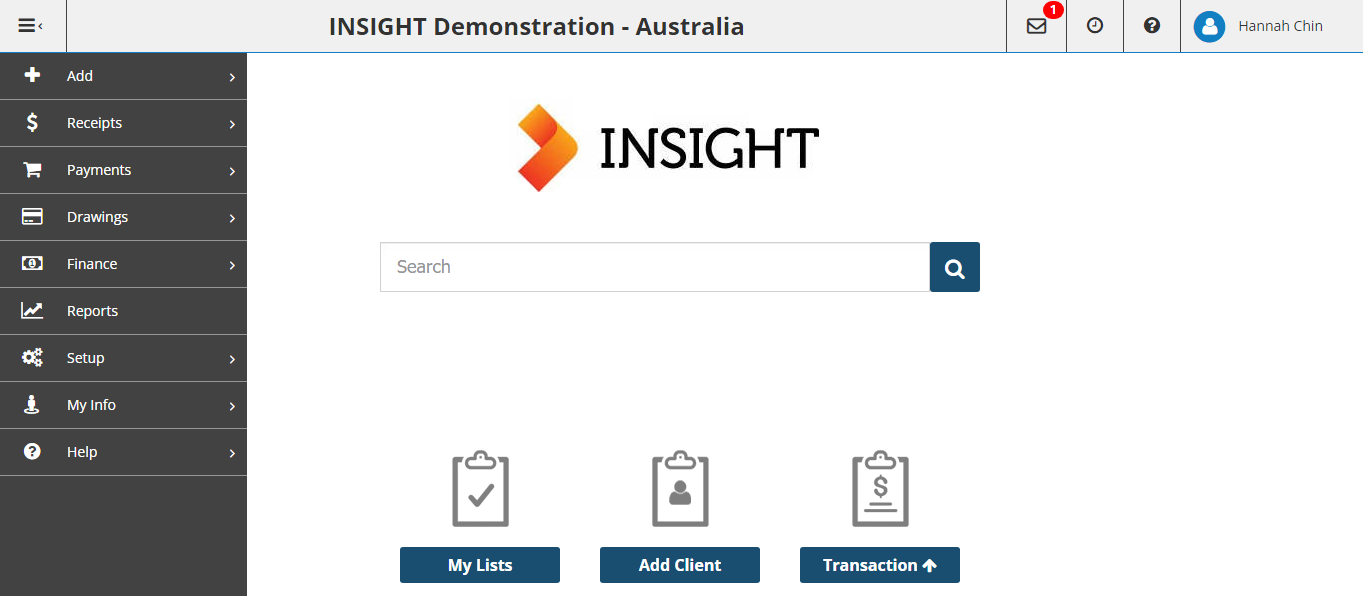Click the banknote icon beside Finance
The image size is (1363, 596).
[x=32, y=263]
